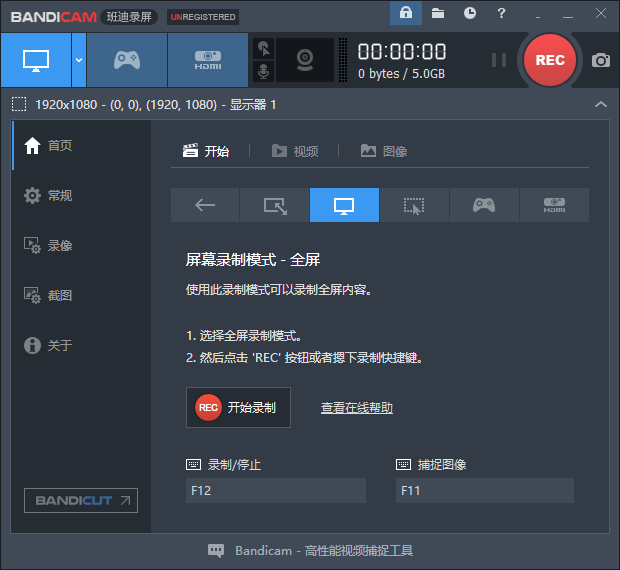Click the 捕捉图像 hotkey field F11

coord(485,491)
